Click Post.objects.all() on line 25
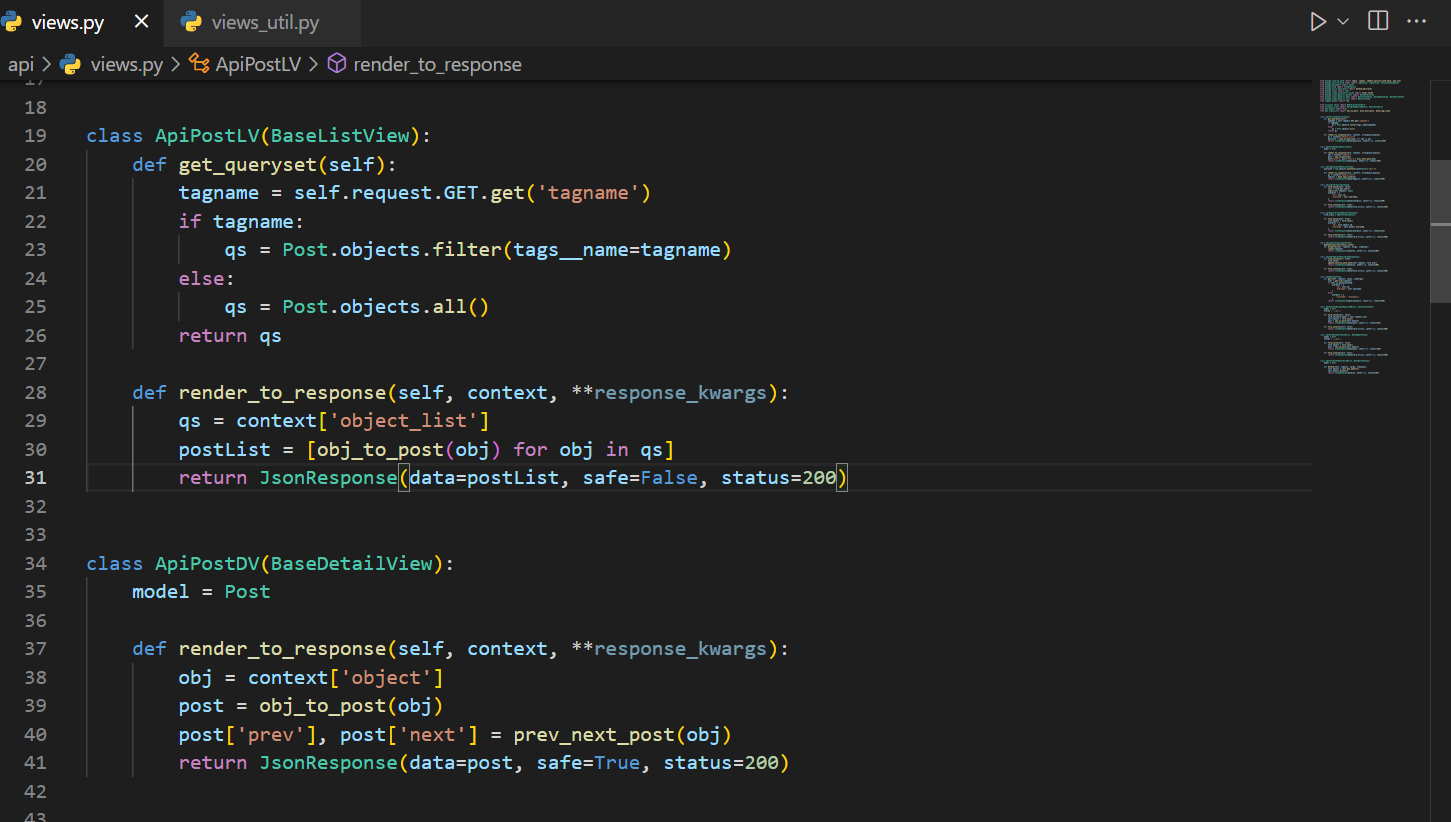 pyautogui.click(x=386, y=306)
